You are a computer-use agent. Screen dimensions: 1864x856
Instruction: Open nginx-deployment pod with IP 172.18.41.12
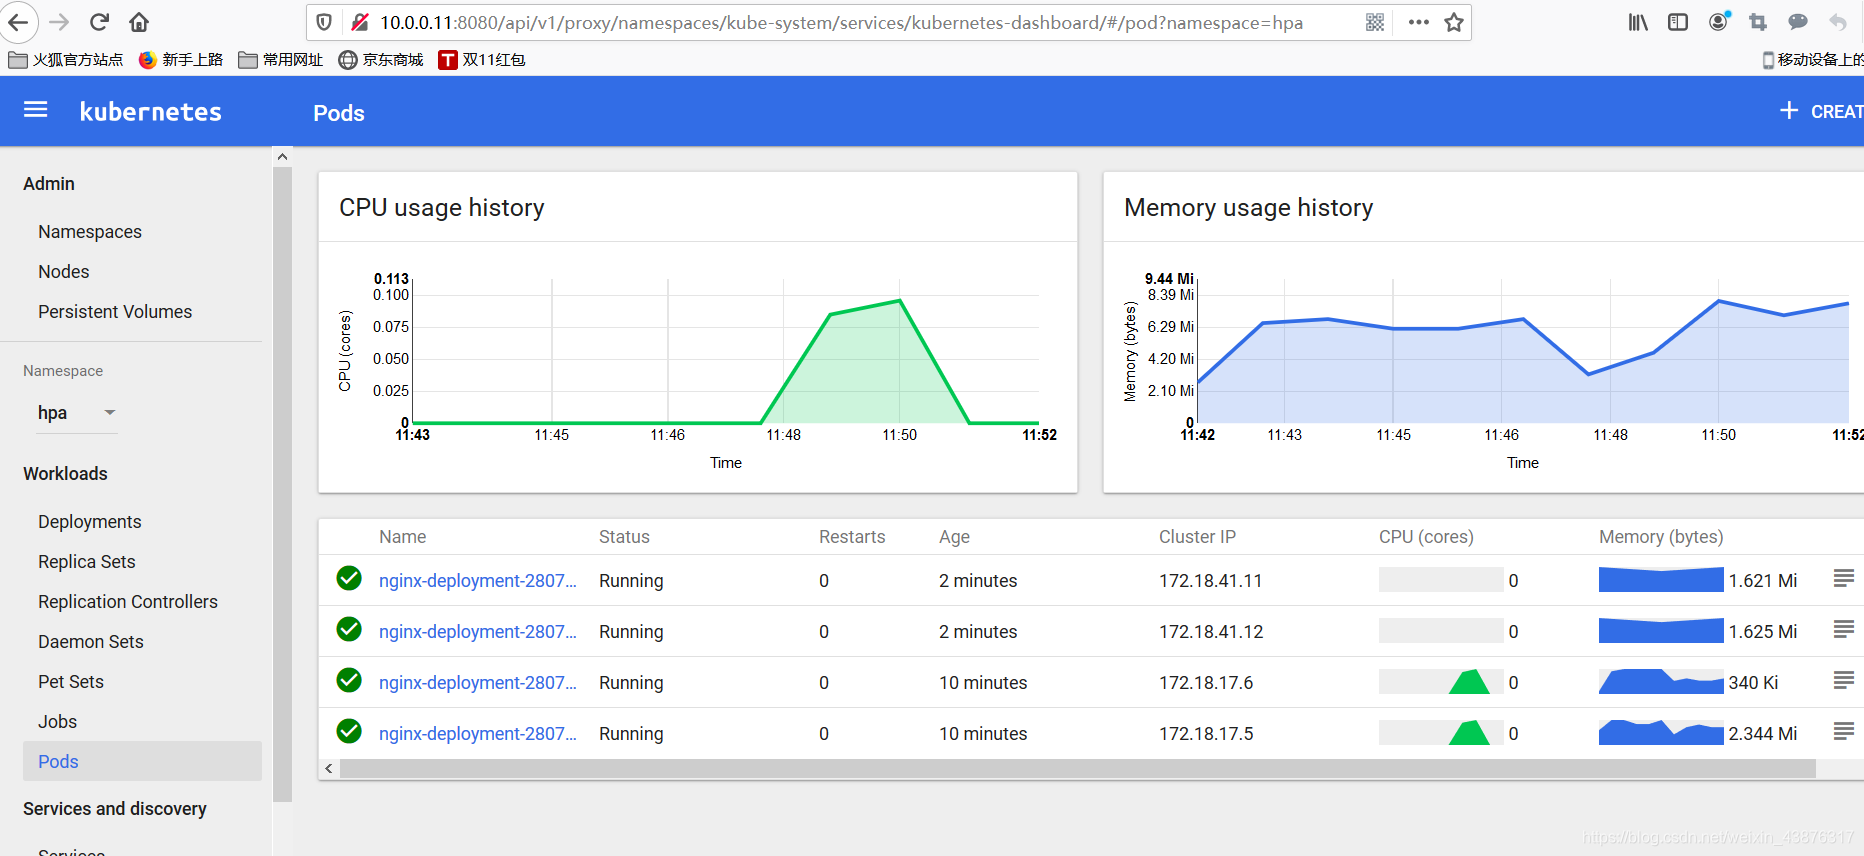478,632
